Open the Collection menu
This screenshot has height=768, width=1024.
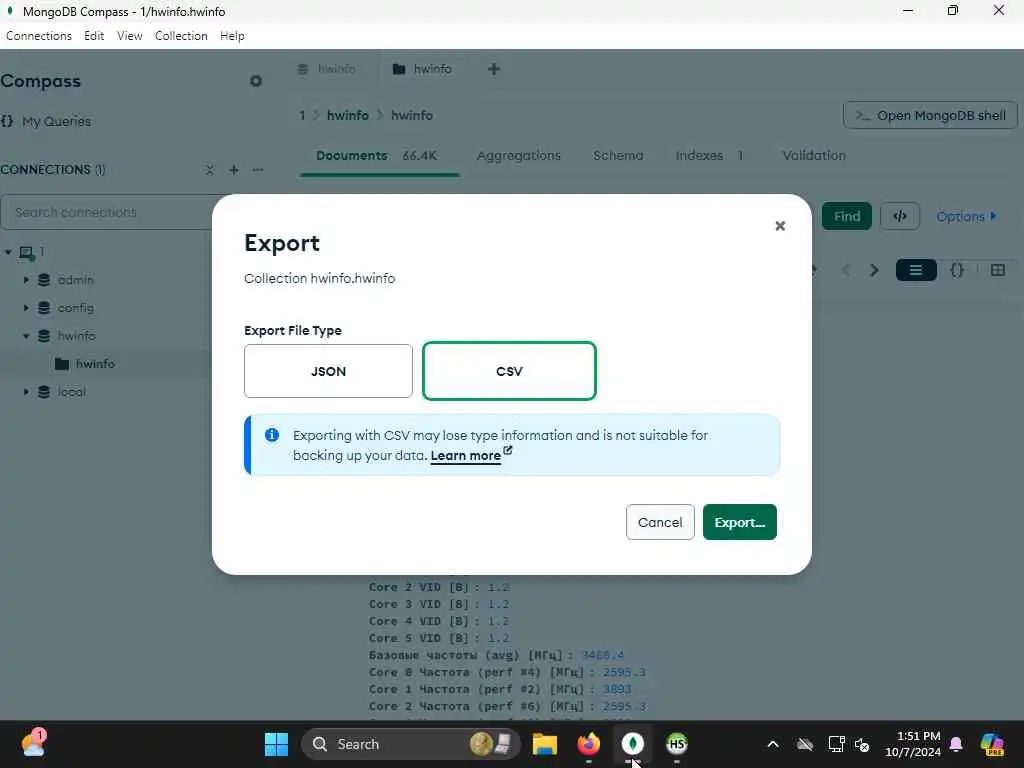coord(181,36)
